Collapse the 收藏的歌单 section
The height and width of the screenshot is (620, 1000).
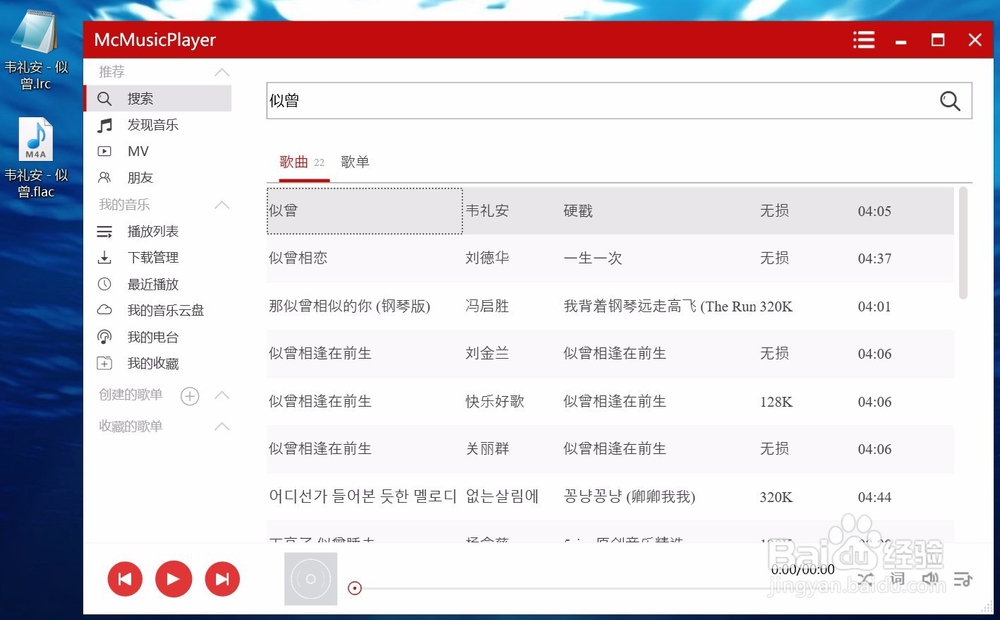pyautogui.click(x=221, y=426)
